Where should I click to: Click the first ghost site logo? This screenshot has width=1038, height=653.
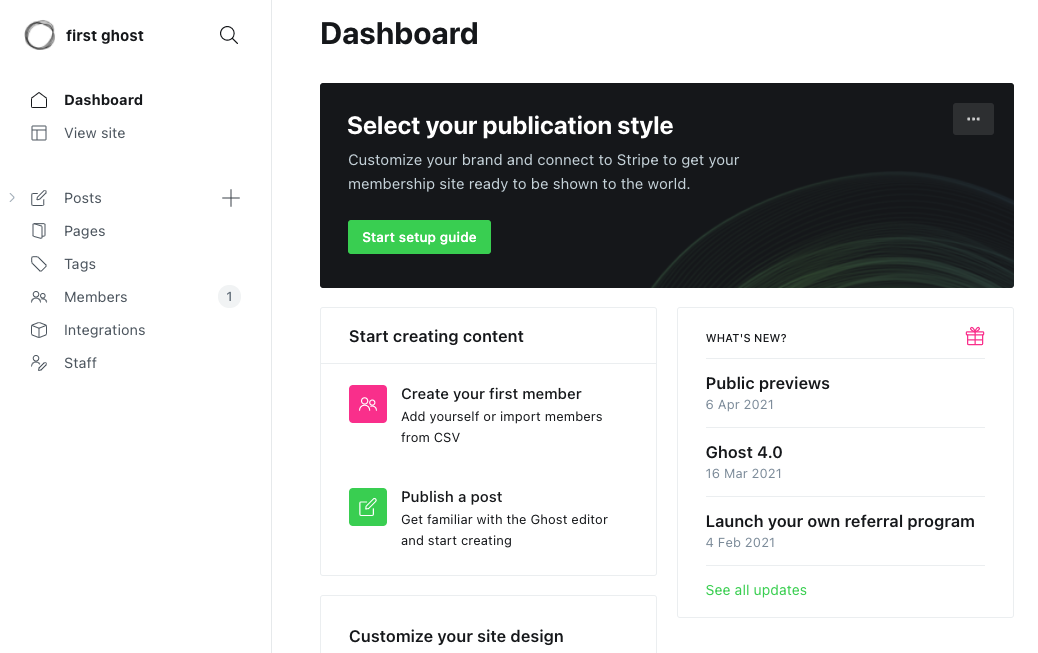40,36
